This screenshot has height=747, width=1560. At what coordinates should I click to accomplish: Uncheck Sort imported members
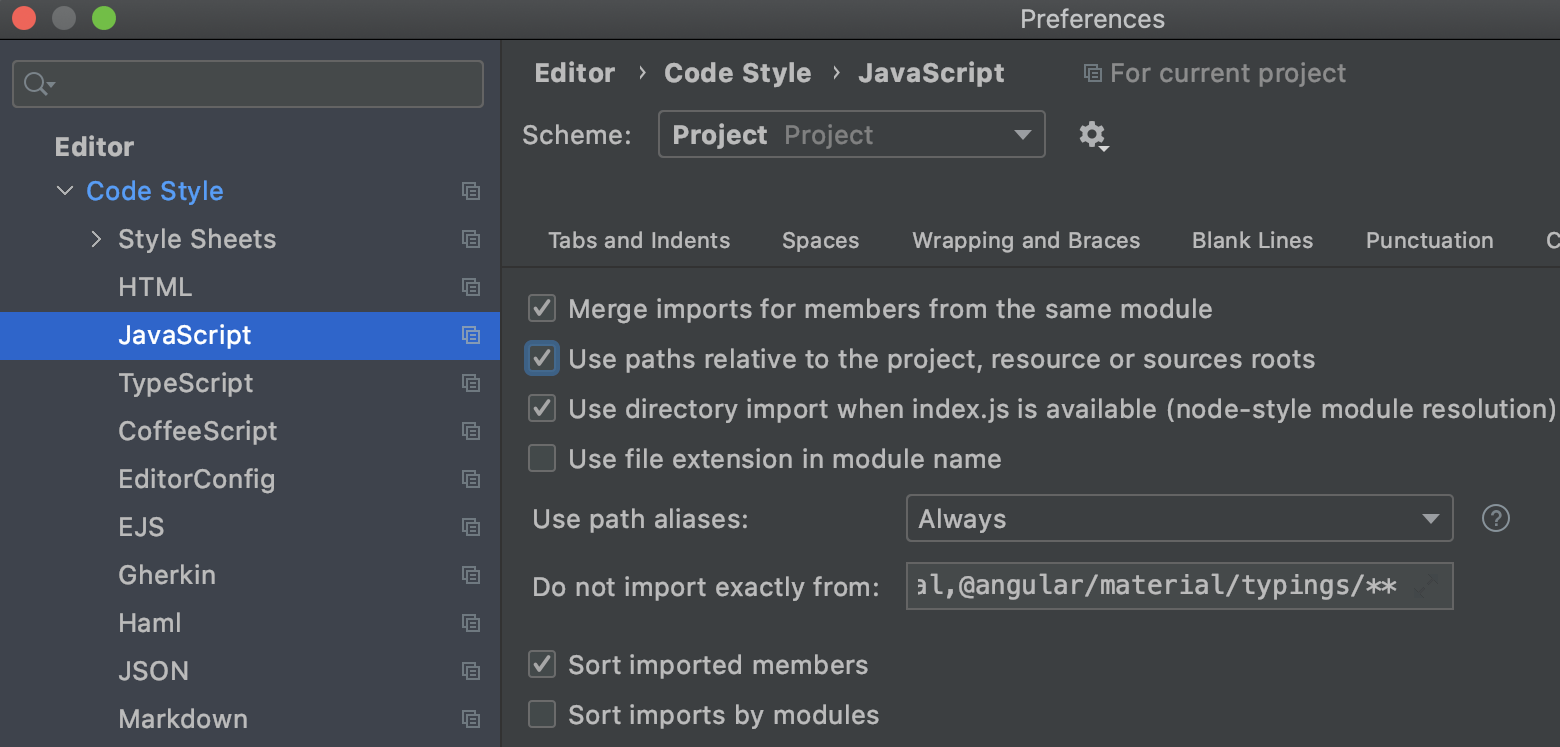pos(541,664)
